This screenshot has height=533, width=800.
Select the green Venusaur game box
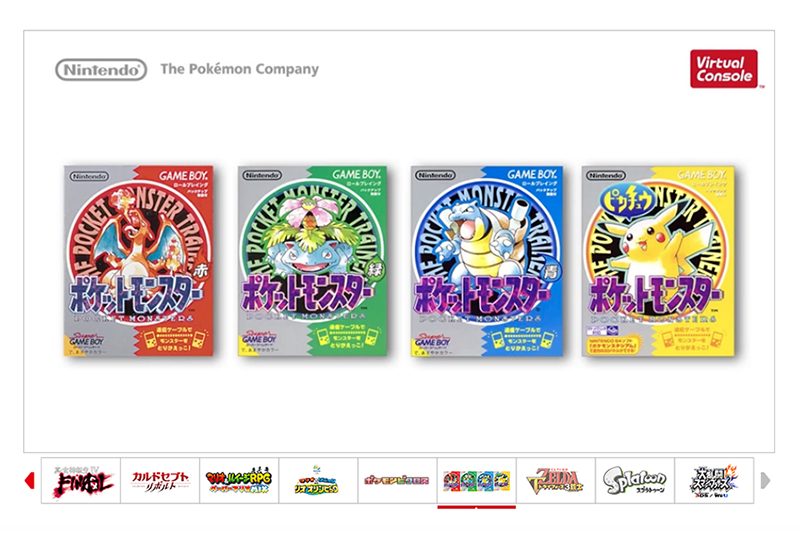(x=312, y=261)
